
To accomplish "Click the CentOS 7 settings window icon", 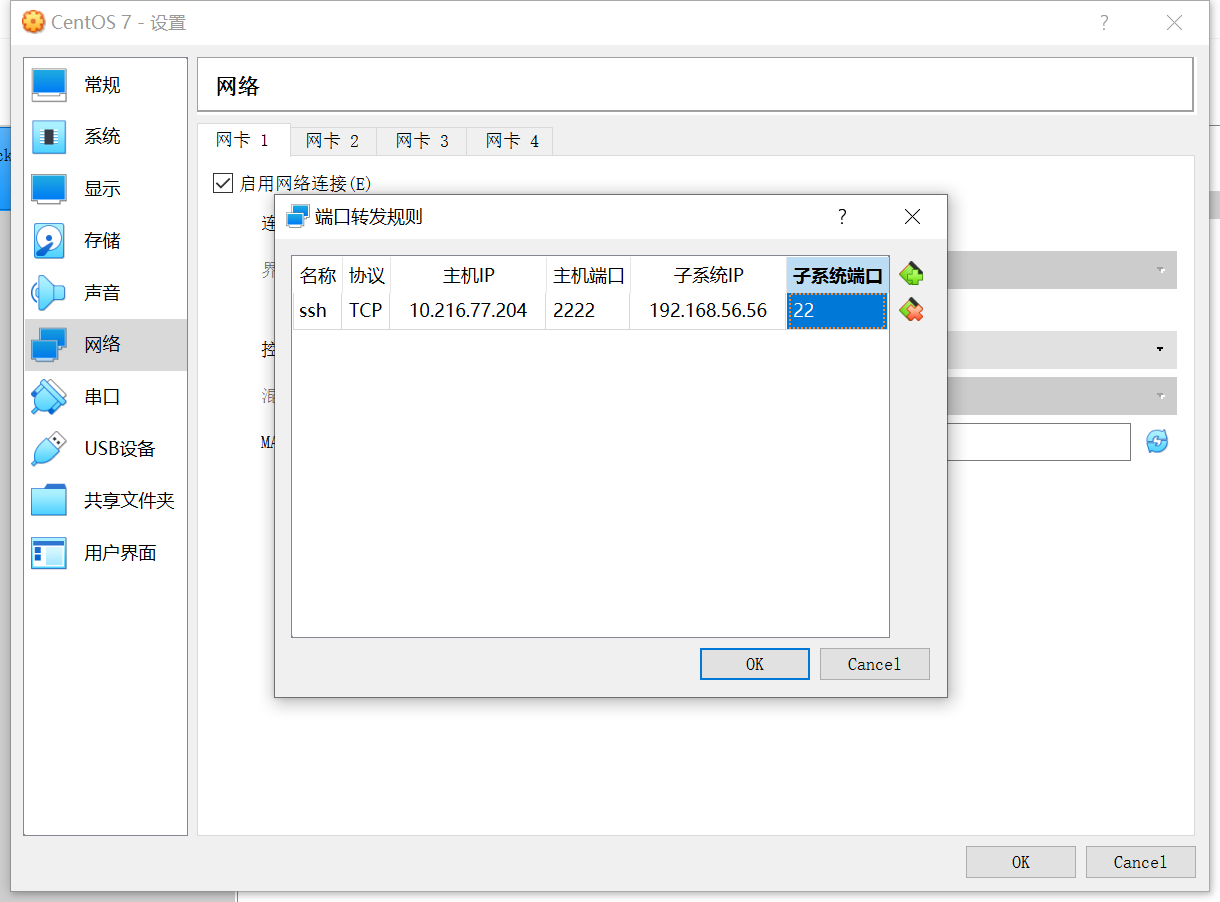I will 33,22.
